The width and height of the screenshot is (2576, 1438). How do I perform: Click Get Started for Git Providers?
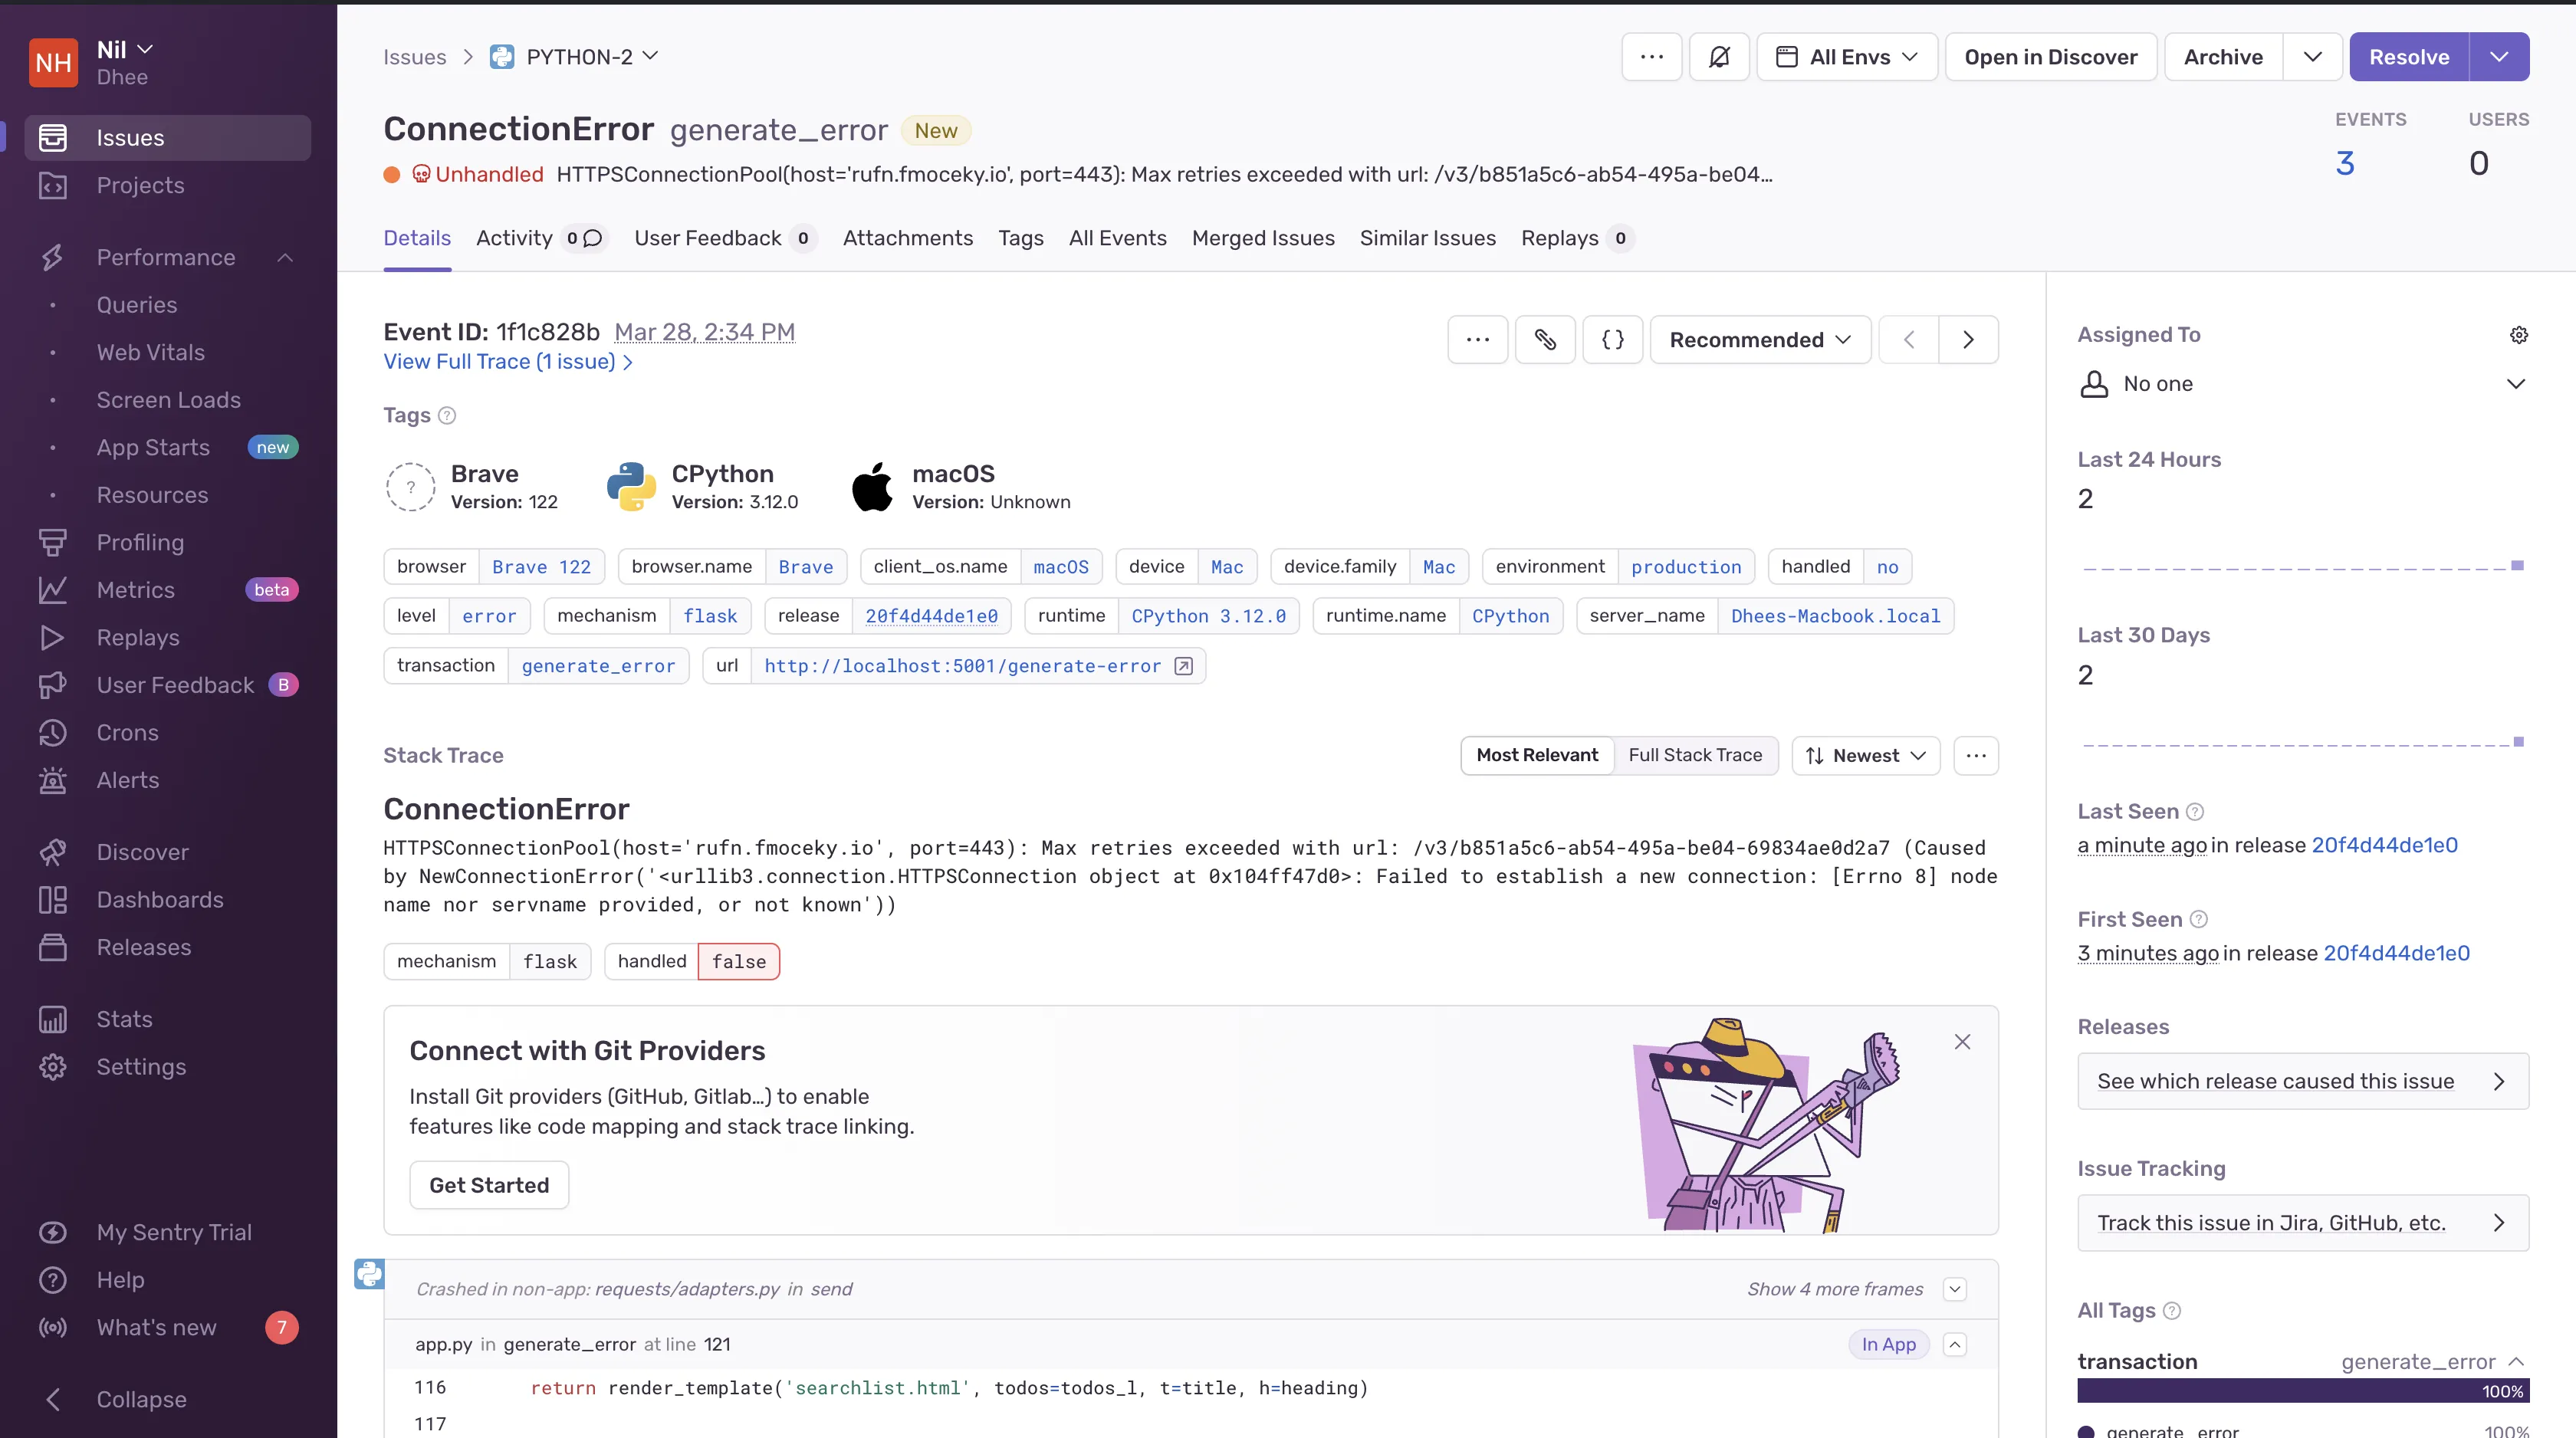pyautogui.click(x=488, y=1185)
